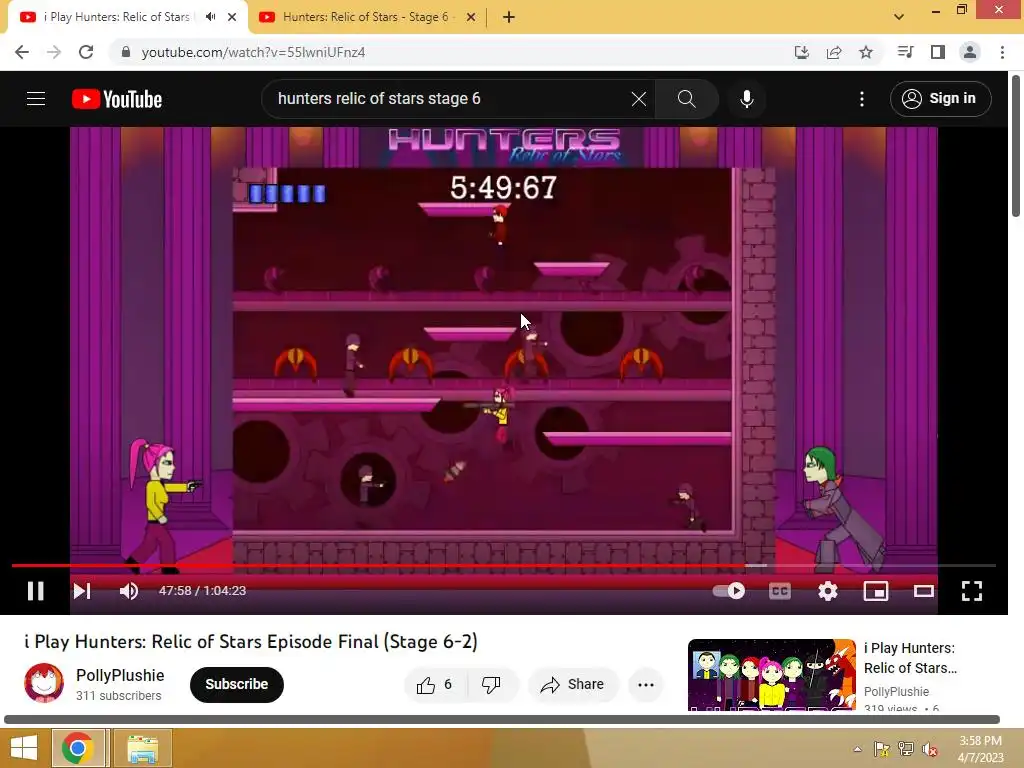
Task: Click Chrome in the taskbar
Action: pos(78,748)
